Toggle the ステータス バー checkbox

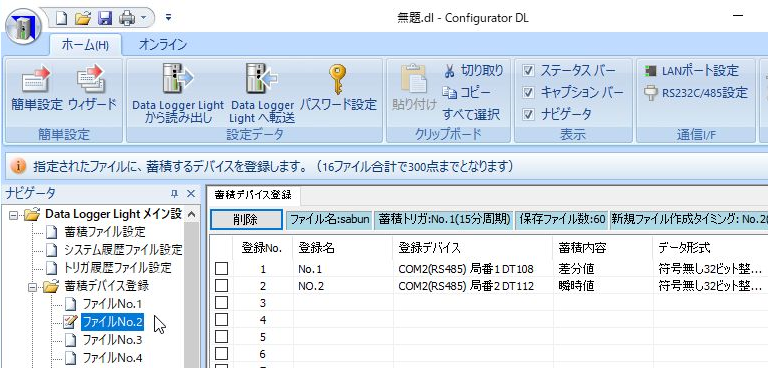click(x=528, y=71)
